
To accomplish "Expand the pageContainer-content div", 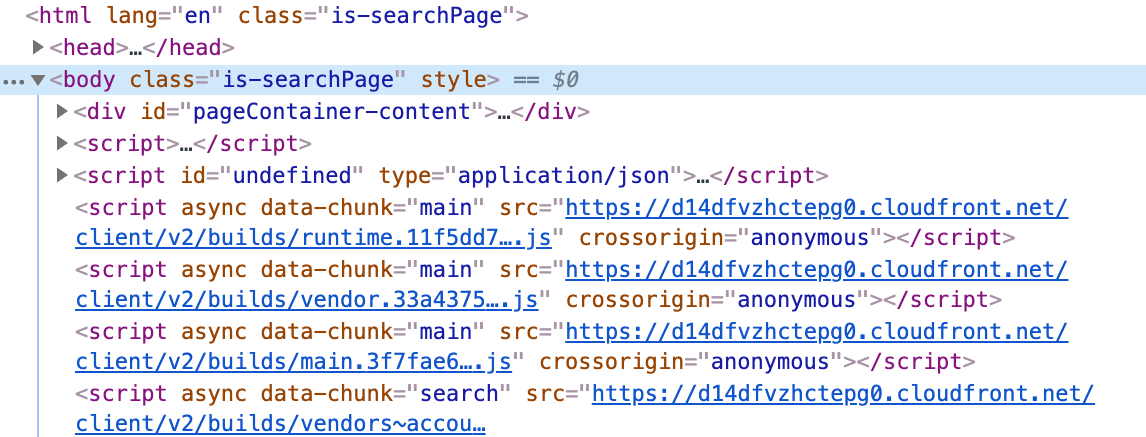I will click(x=62, y=112).
